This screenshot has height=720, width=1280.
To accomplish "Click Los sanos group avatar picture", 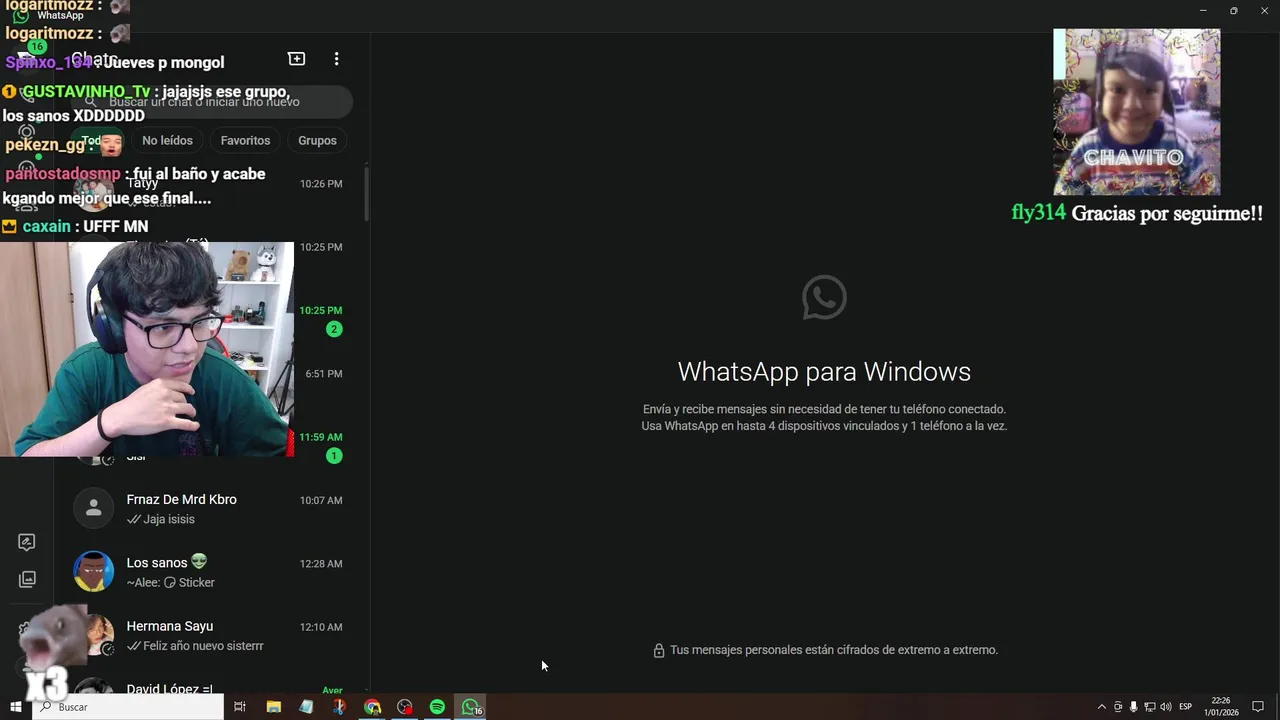I will point(93,572).
